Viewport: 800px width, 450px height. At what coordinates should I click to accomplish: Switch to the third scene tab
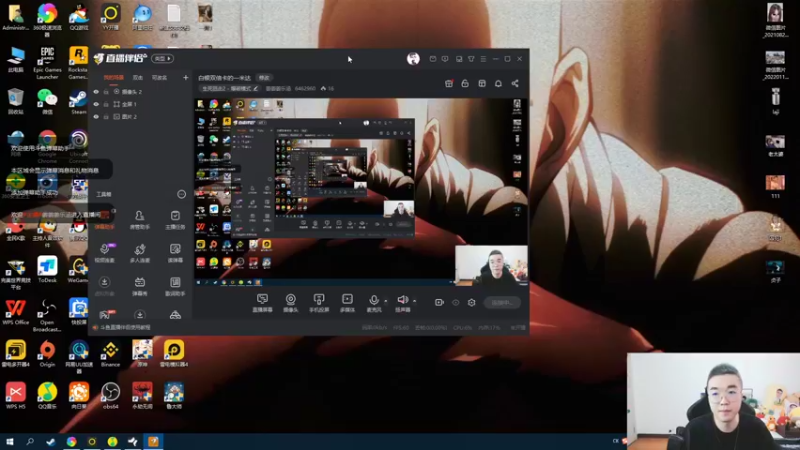tap(159, 78)
